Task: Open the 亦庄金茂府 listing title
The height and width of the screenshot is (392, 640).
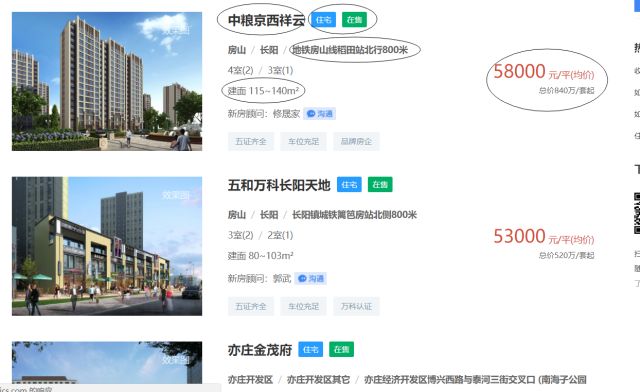Action: (260, 350)
